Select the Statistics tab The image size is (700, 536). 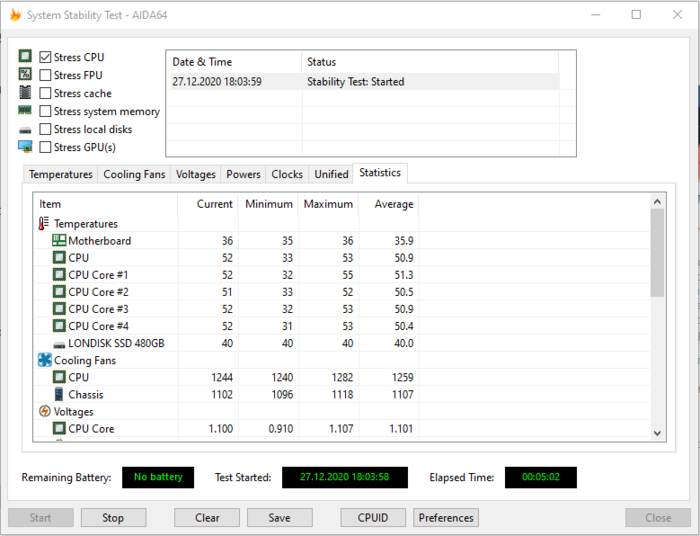coord(380,173)
